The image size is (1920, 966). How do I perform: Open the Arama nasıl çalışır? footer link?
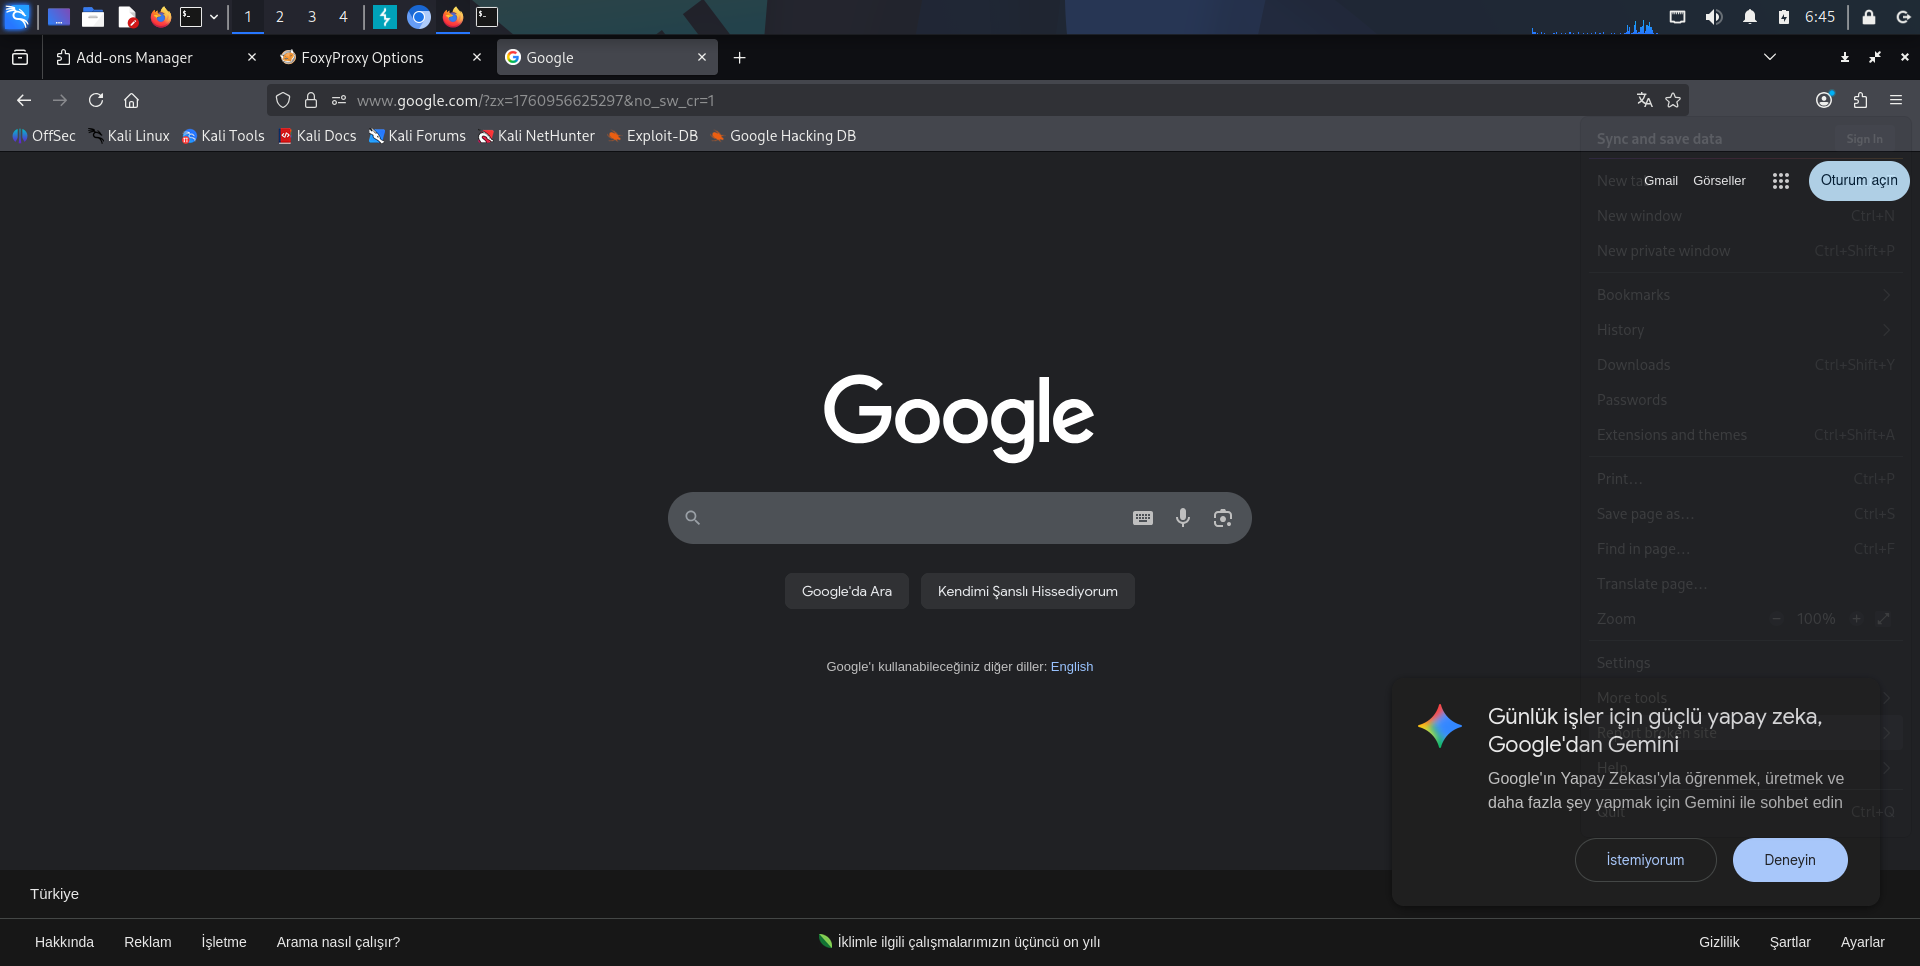coord(338,942)
